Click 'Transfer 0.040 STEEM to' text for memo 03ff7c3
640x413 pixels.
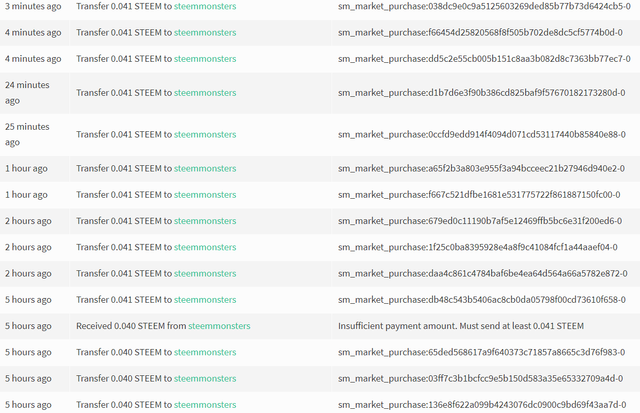point(124,378)
